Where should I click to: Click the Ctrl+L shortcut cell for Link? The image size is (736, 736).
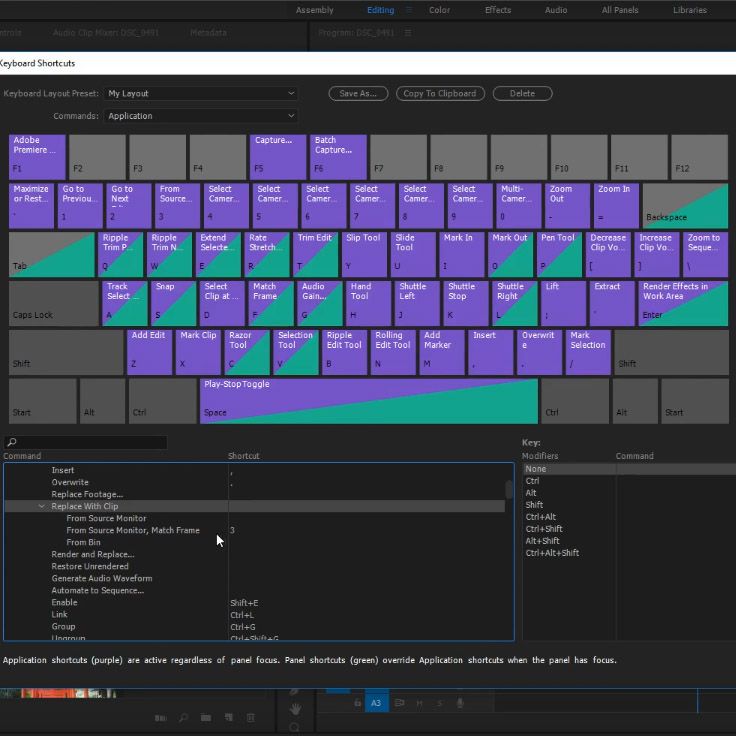(242, 615)
